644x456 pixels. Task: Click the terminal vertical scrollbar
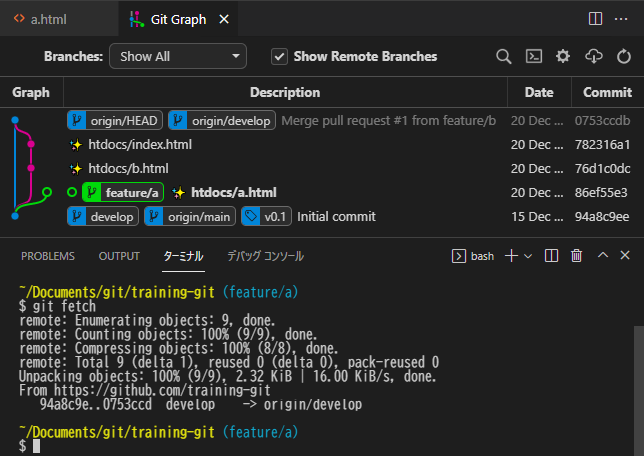coord(638,390)
